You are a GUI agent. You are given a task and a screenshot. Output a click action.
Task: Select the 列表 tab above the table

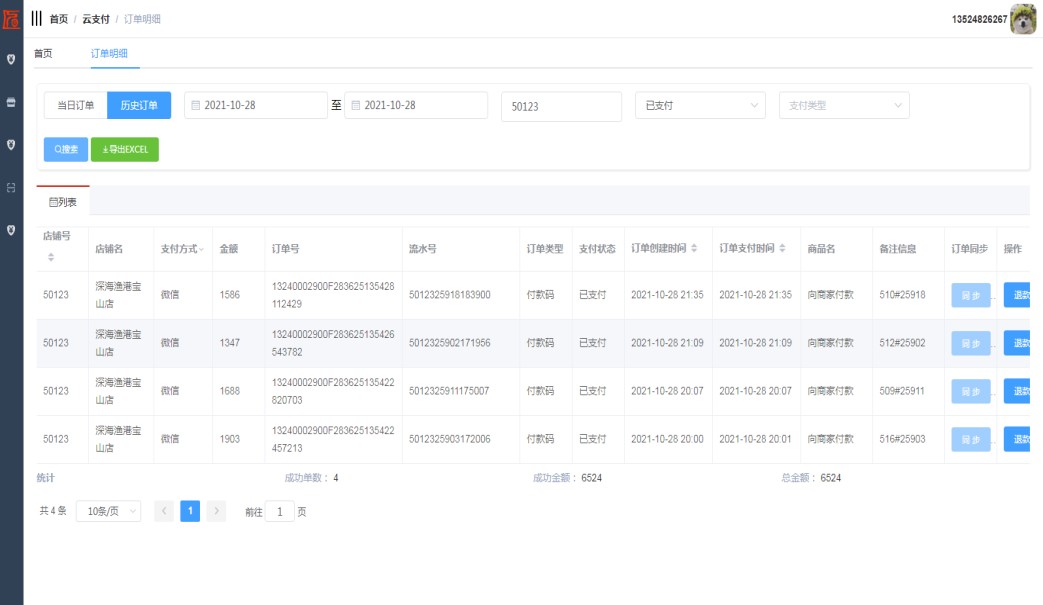pos(63,201)
